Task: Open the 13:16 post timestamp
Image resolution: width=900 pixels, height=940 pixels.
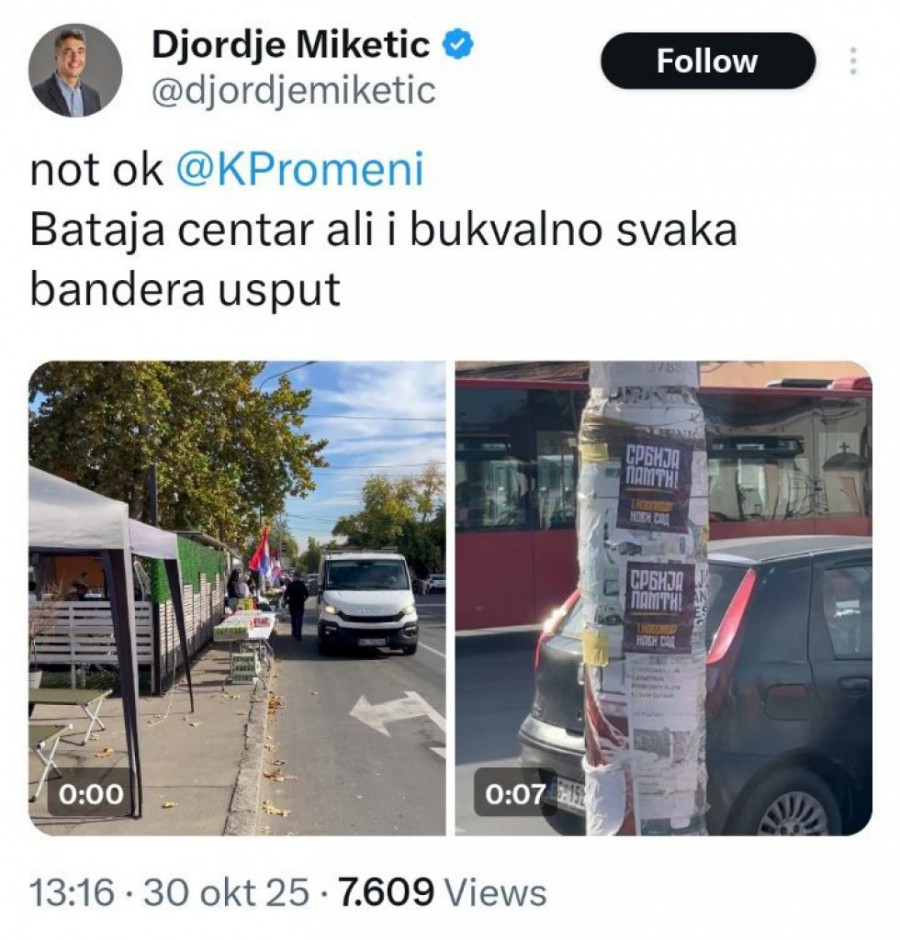Action: (x=71, y=893)
